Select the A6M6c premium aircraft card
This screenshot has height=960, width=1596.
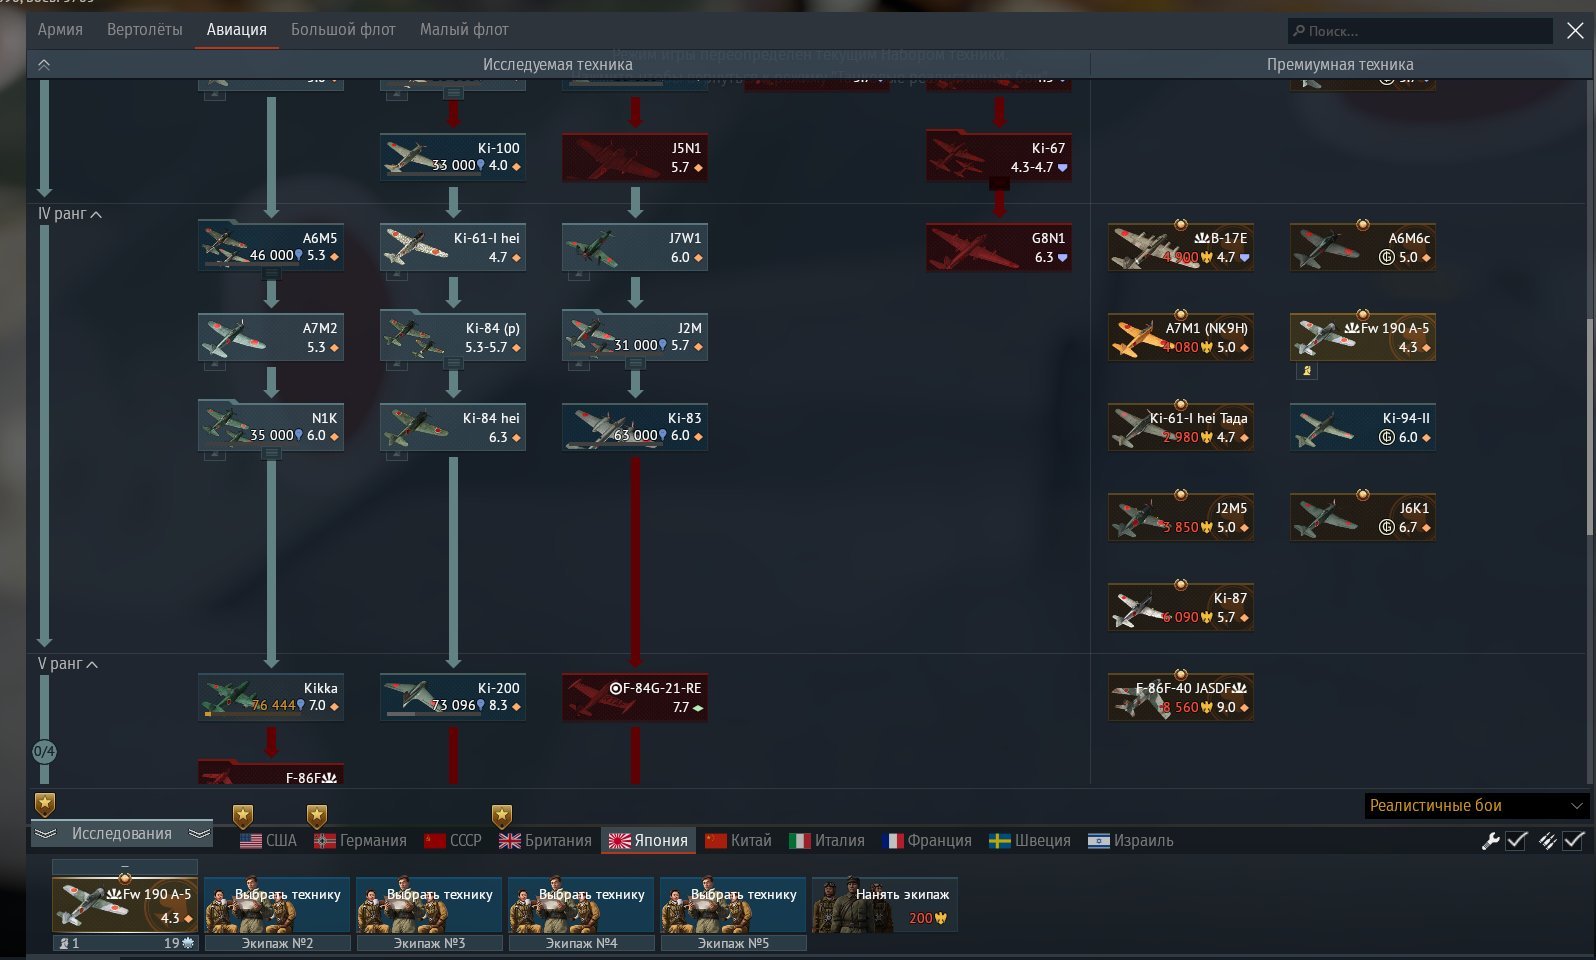tap(1363, 247)
